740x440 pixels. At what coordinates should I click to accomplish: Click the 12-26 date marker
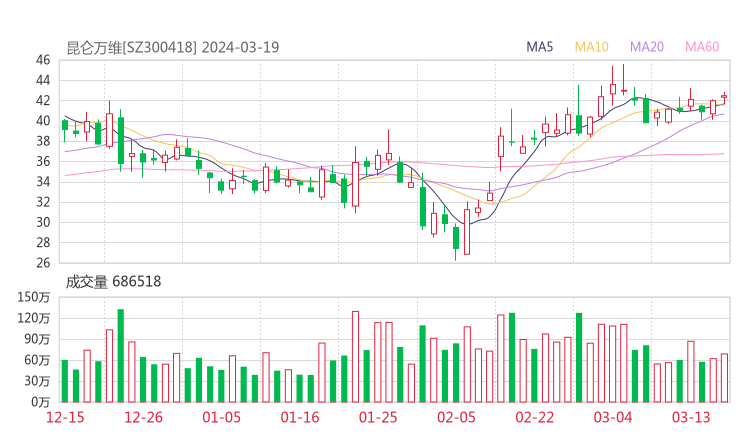tap(144, 417)
